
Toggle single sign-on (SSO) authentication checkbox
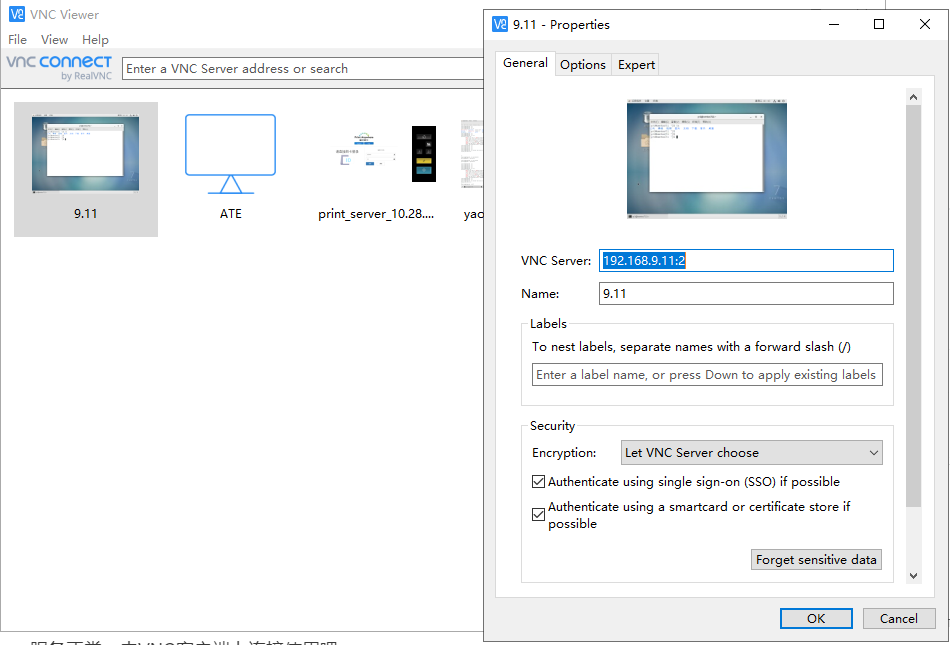(x=538, y=481)
